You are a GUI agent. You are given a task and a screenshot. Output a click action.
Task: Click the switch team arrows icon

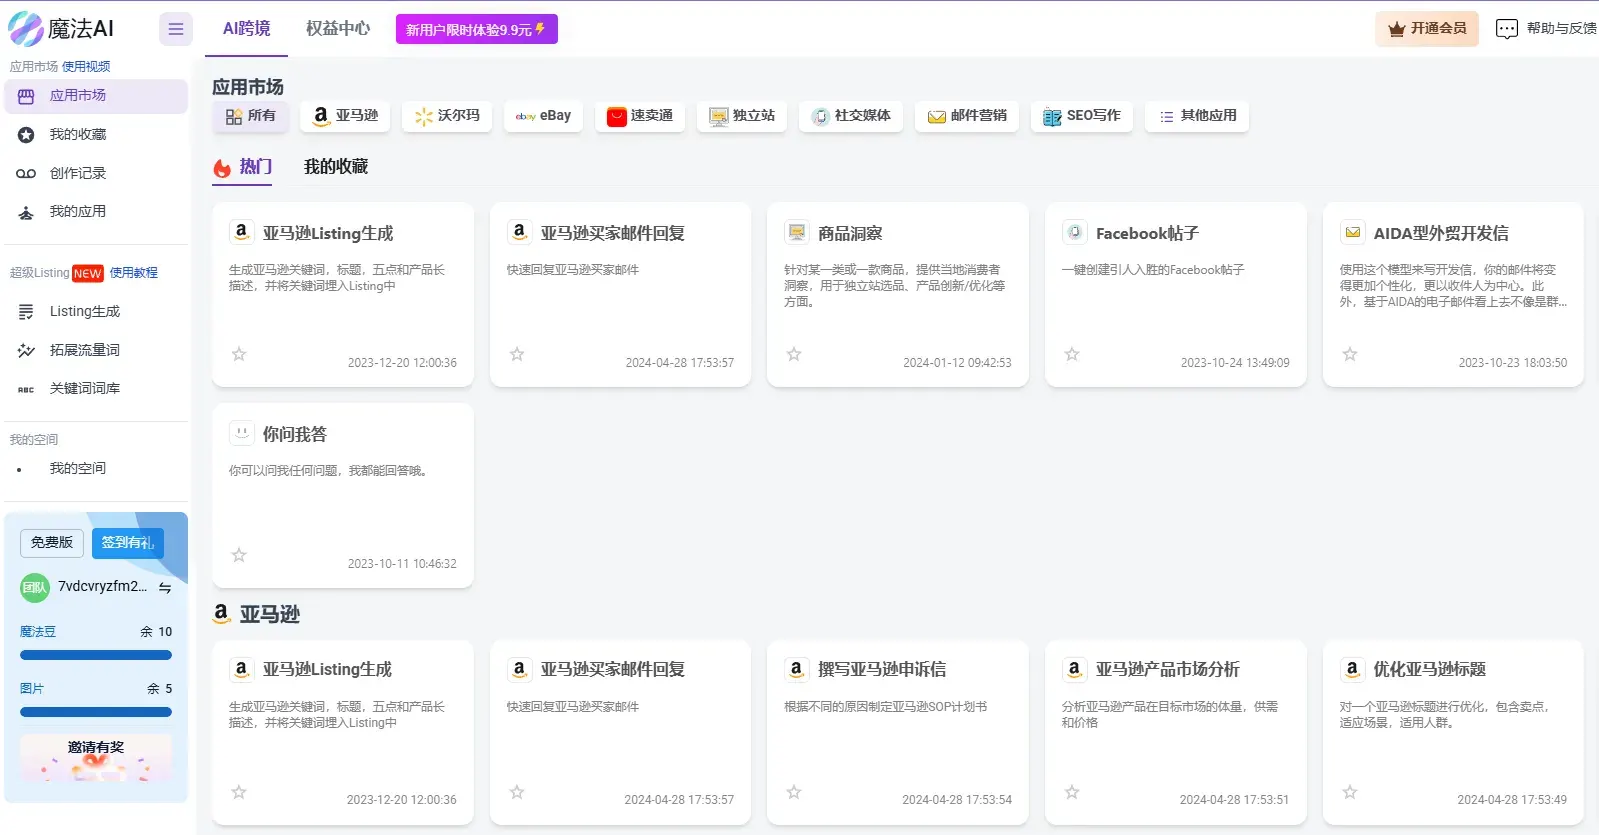165,588
